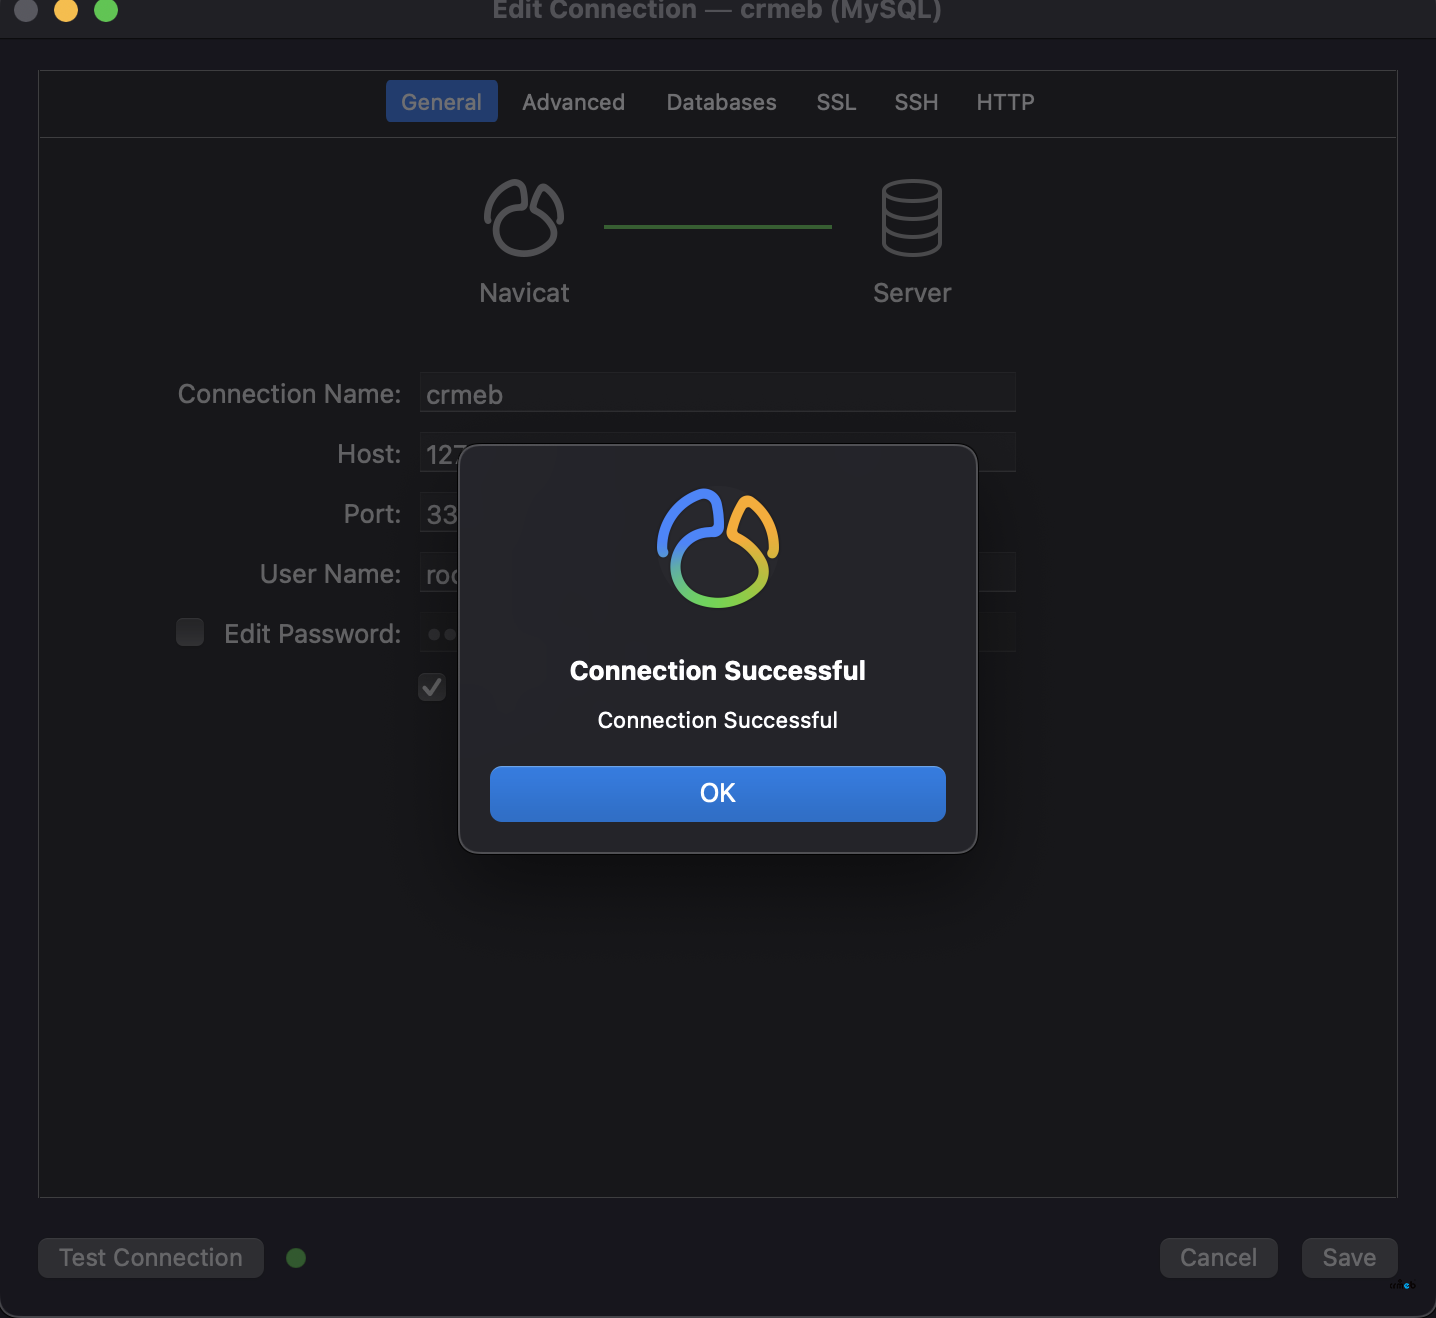
Task: Click the Connection Name label
Action: click(289, 394)
